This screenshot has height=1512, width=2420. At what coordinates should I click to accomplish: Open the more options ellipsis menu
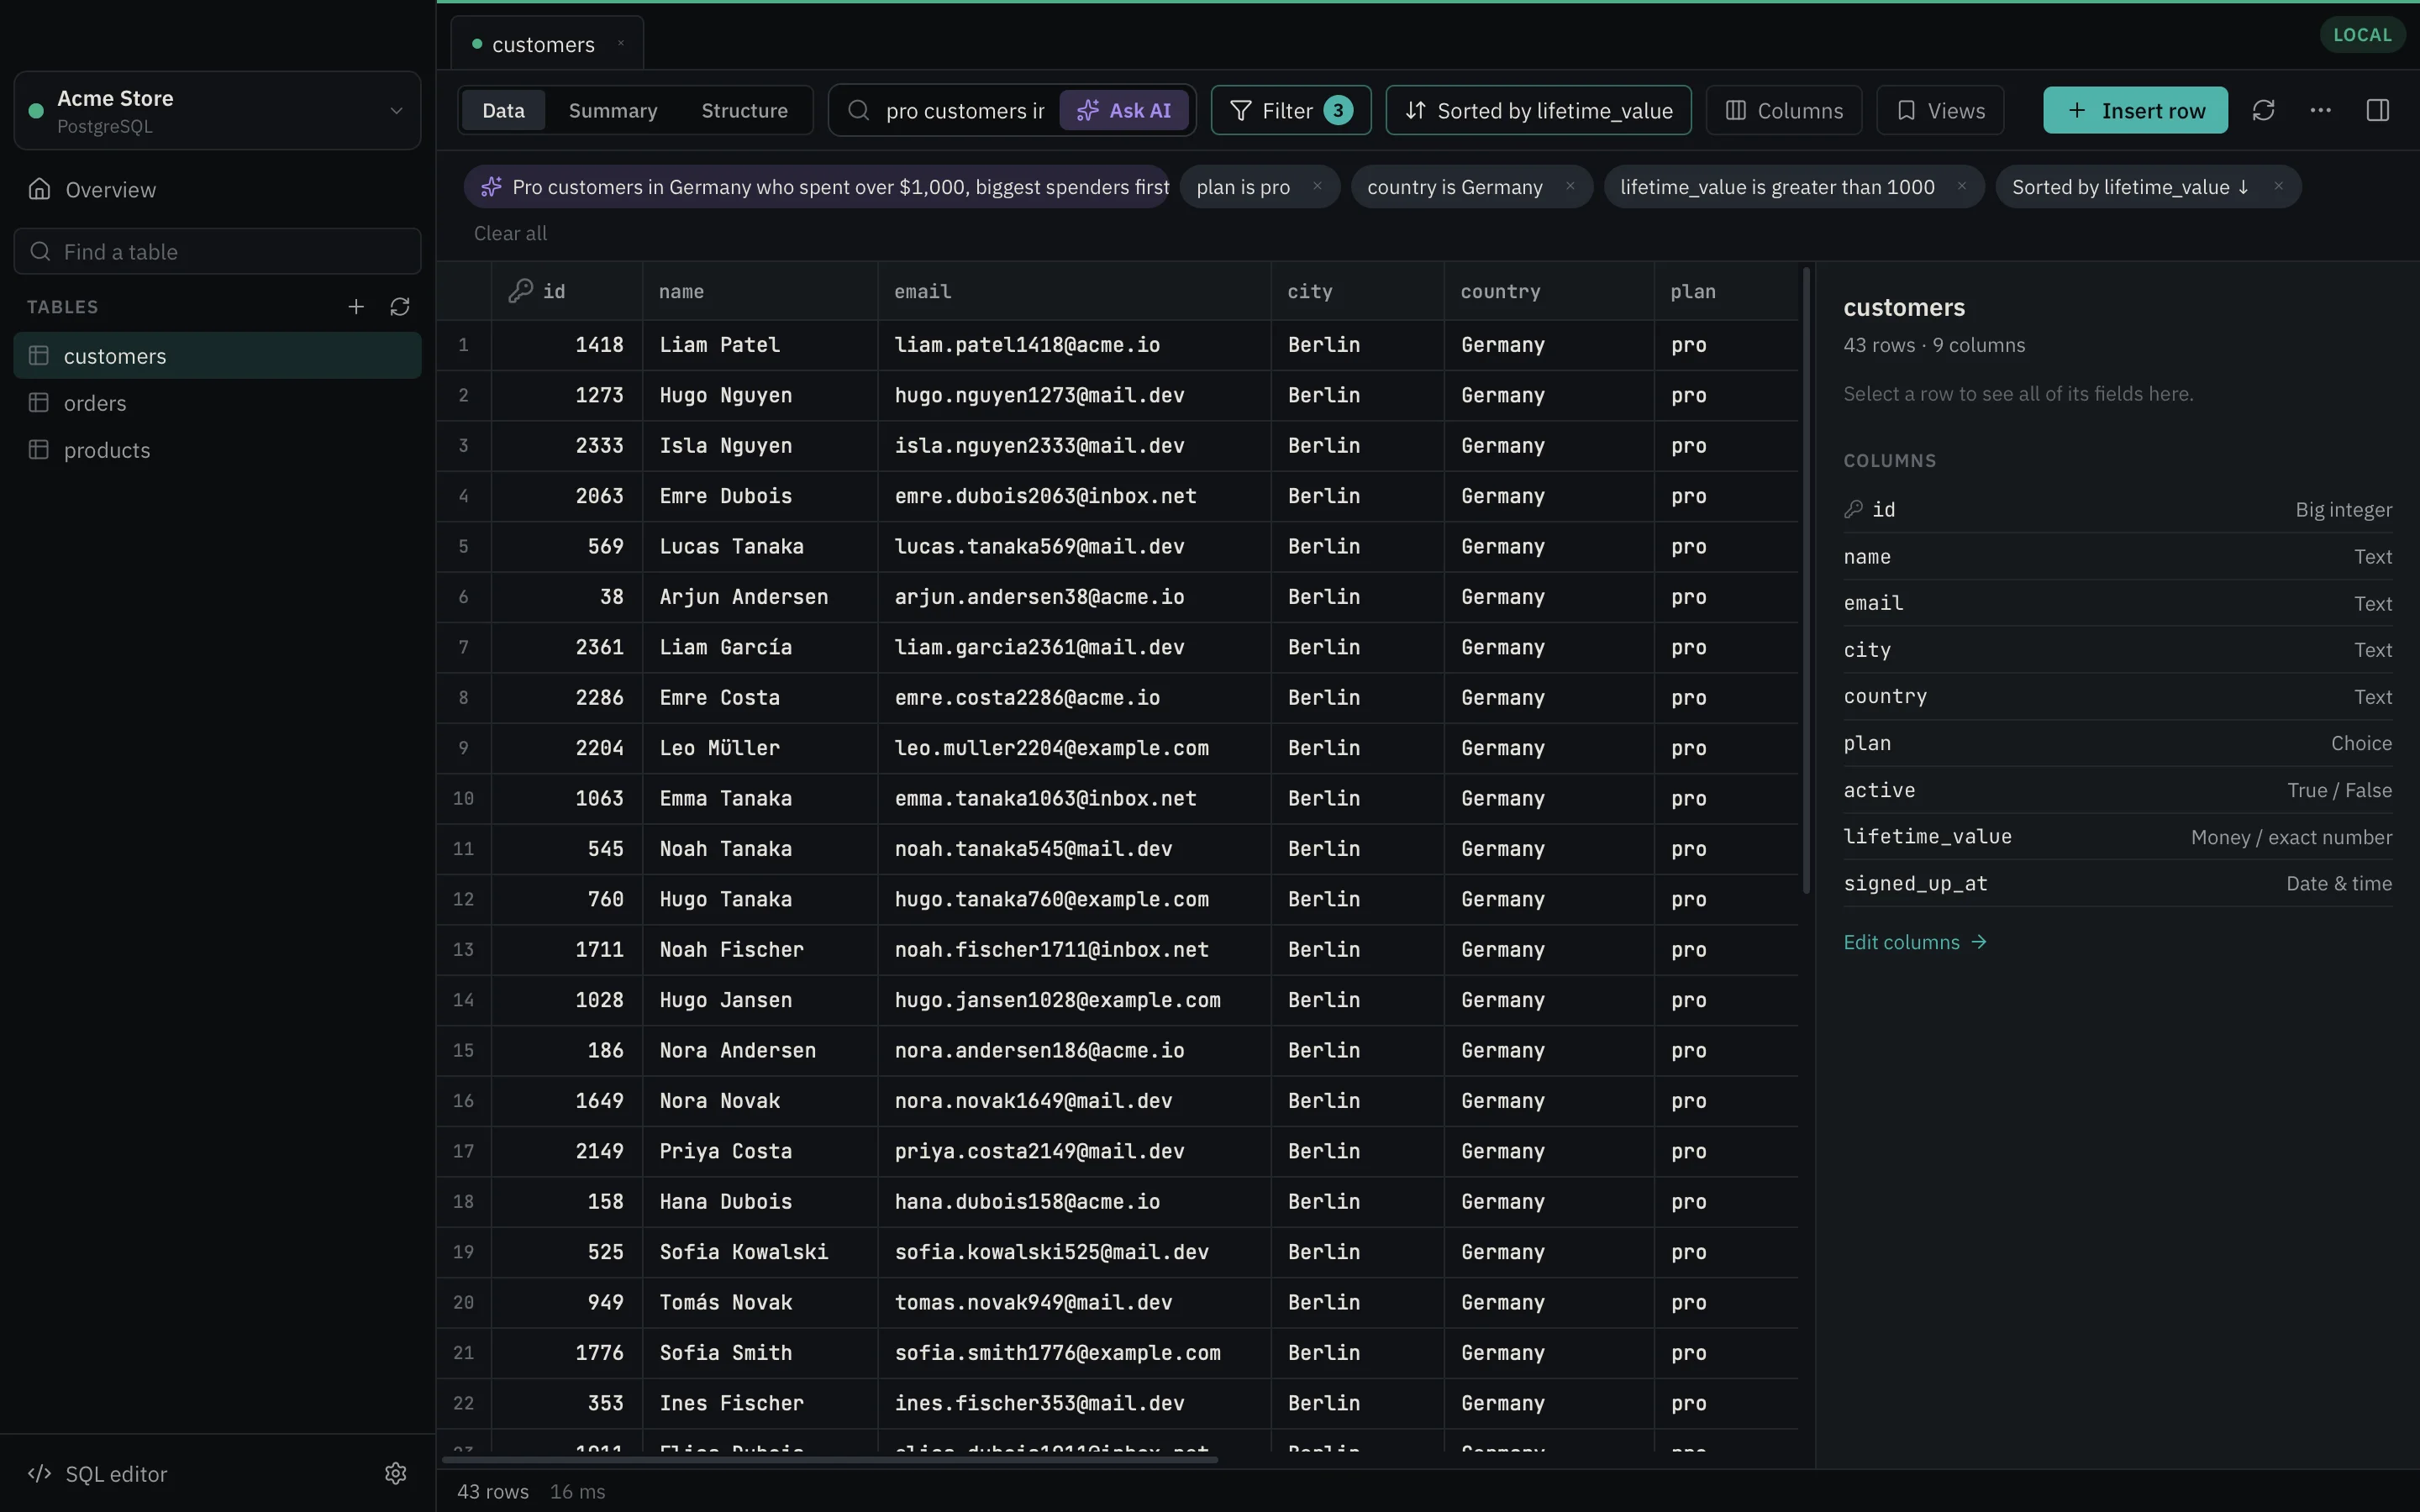pos(2320,110)
